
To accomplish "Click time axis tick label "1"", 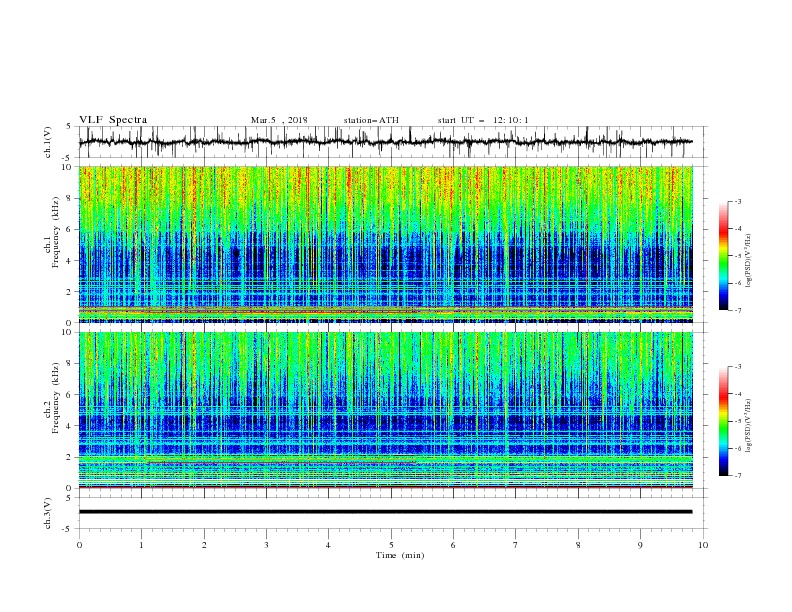I will pos(141,545).
